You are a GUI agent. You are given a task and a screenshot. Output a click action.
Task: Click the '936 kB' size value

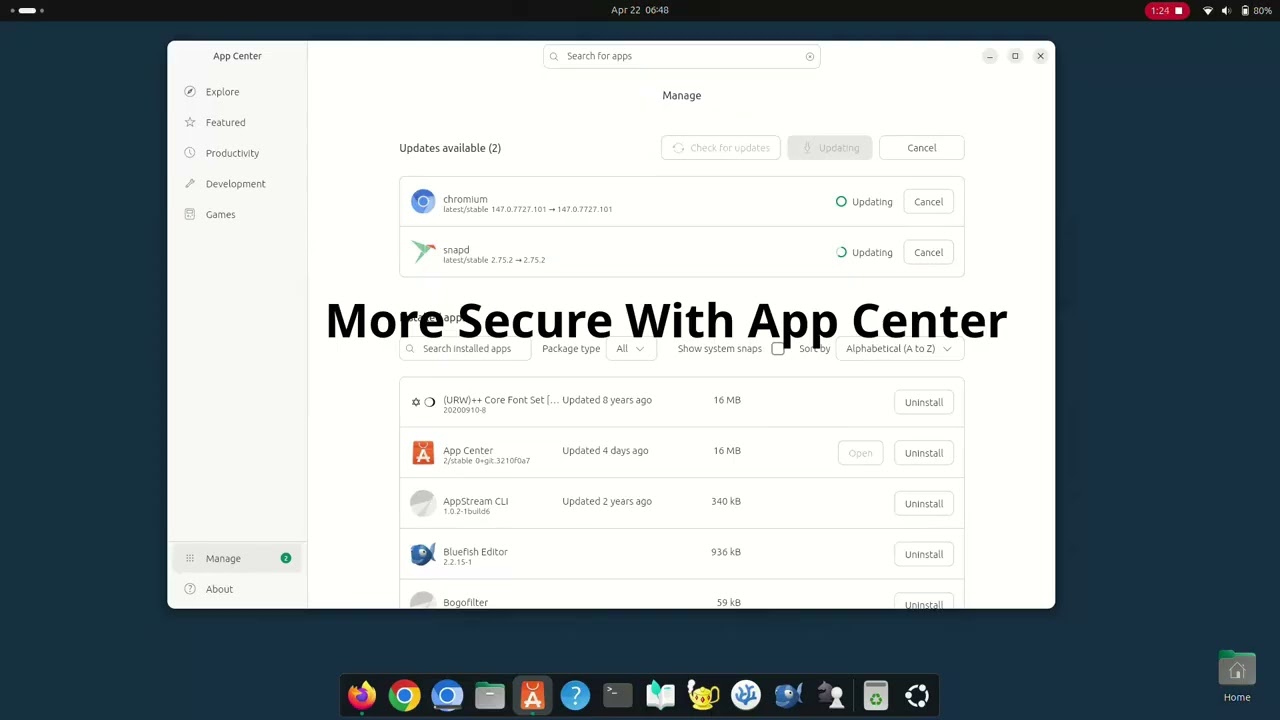(726, 552)
